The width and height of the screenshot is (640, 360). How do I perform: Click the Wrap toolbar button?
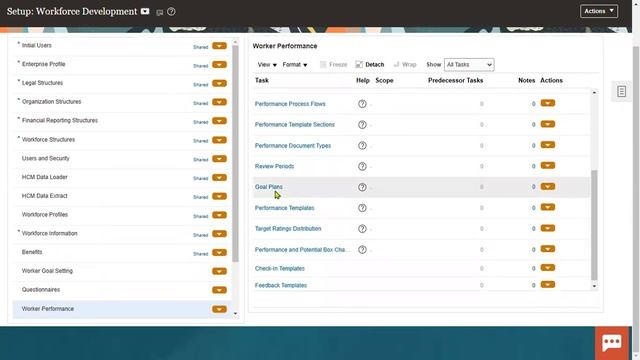coord(405,64)
